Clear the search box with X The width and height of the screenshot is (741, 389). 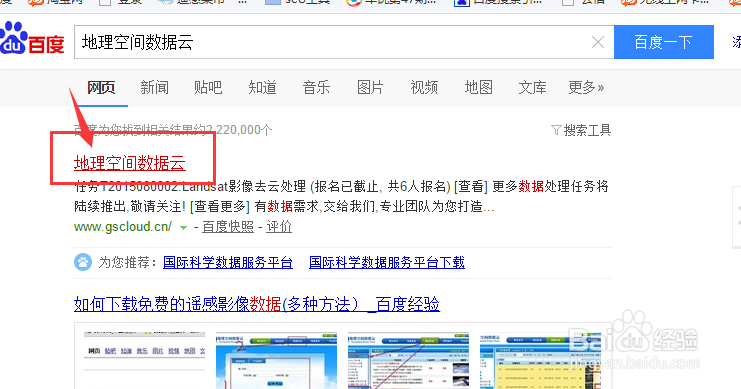[598, 42]
